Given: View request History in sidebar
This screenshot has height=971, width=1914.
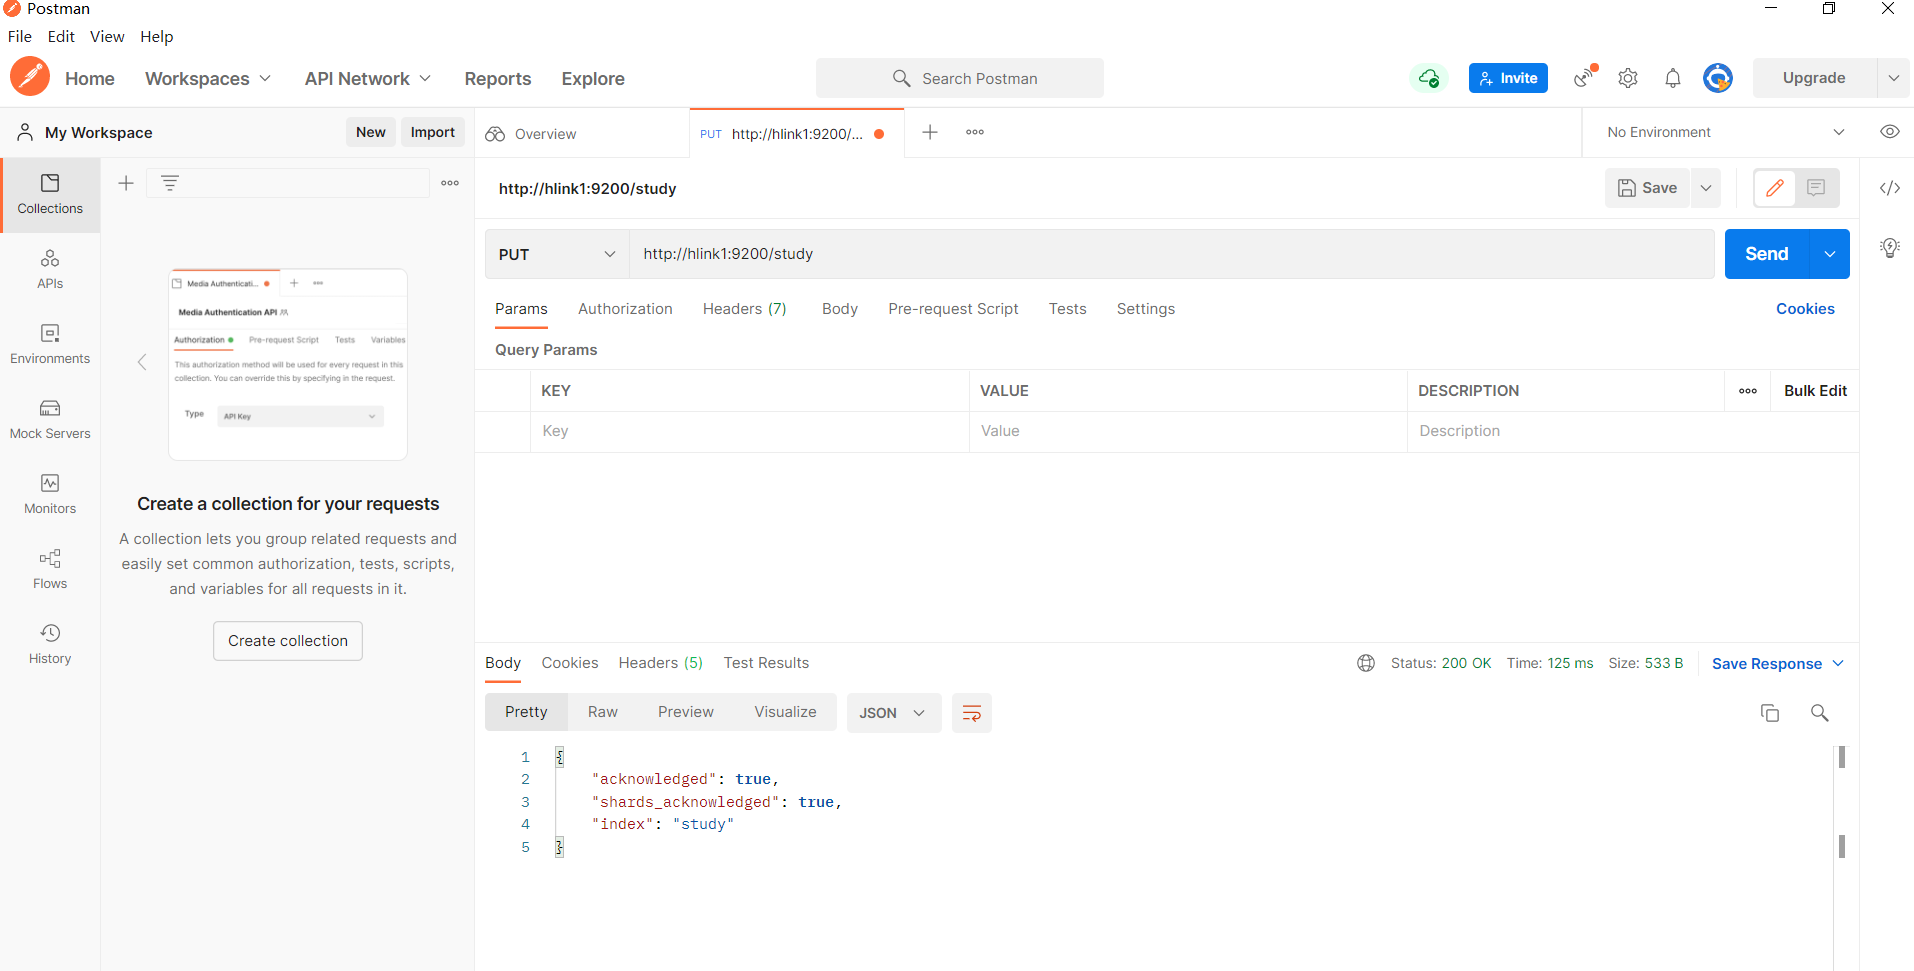Looking at the screenshot, I should [50, 643].
